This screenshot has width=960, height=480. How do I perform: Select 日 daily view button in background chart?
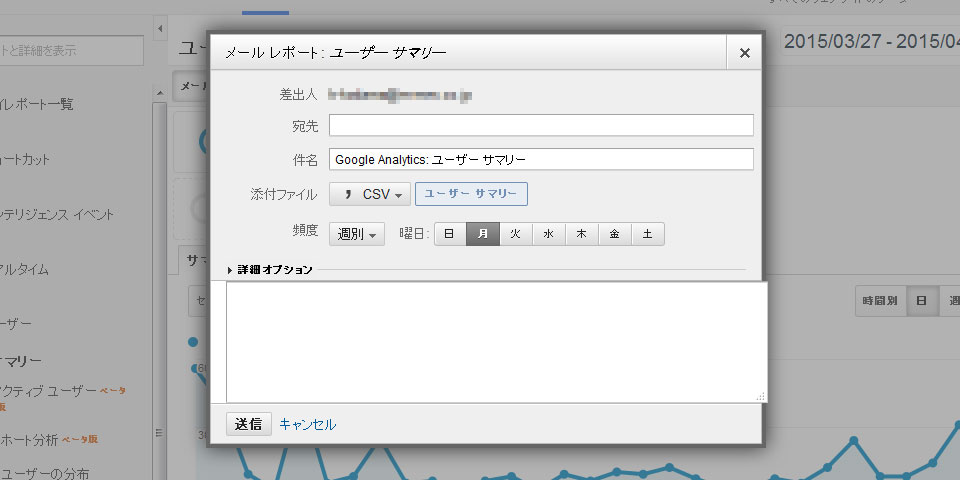[x=921, y=301]
